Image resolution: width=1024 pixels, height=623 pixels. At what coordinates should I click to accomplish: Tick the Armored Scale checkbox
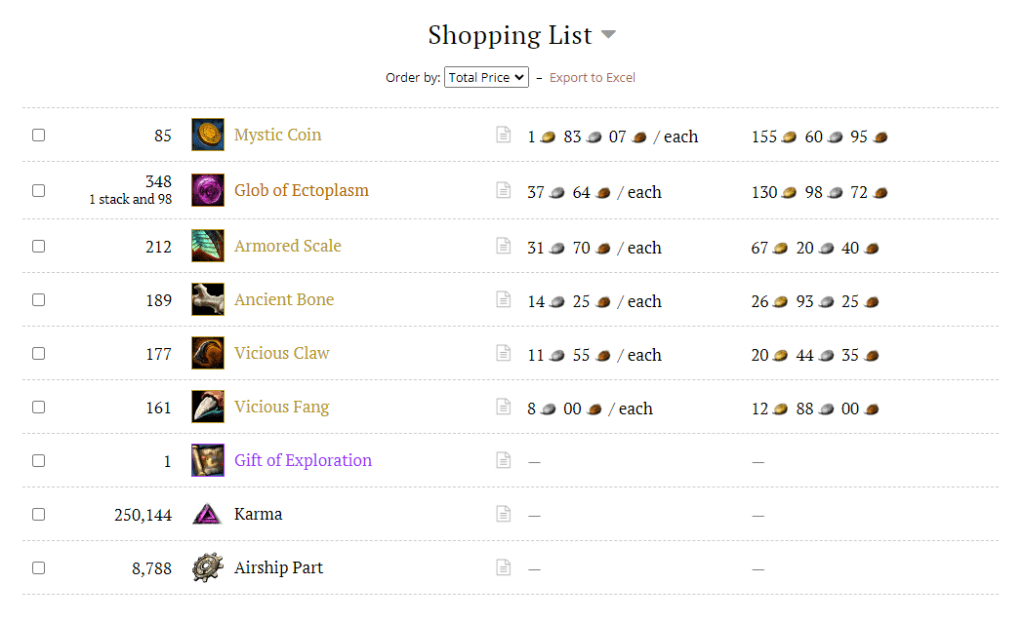(x=38, y=246)
